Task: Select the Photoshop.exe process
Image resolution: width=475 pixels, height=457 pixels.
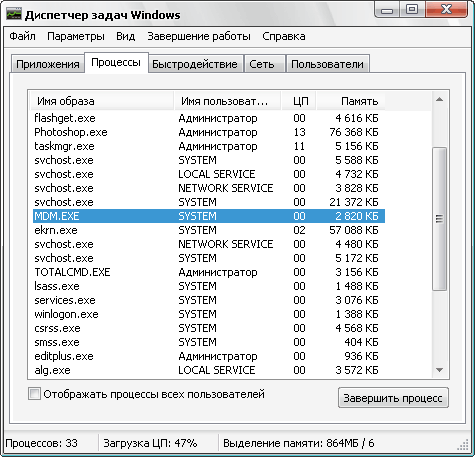Action: coord(209,132)
